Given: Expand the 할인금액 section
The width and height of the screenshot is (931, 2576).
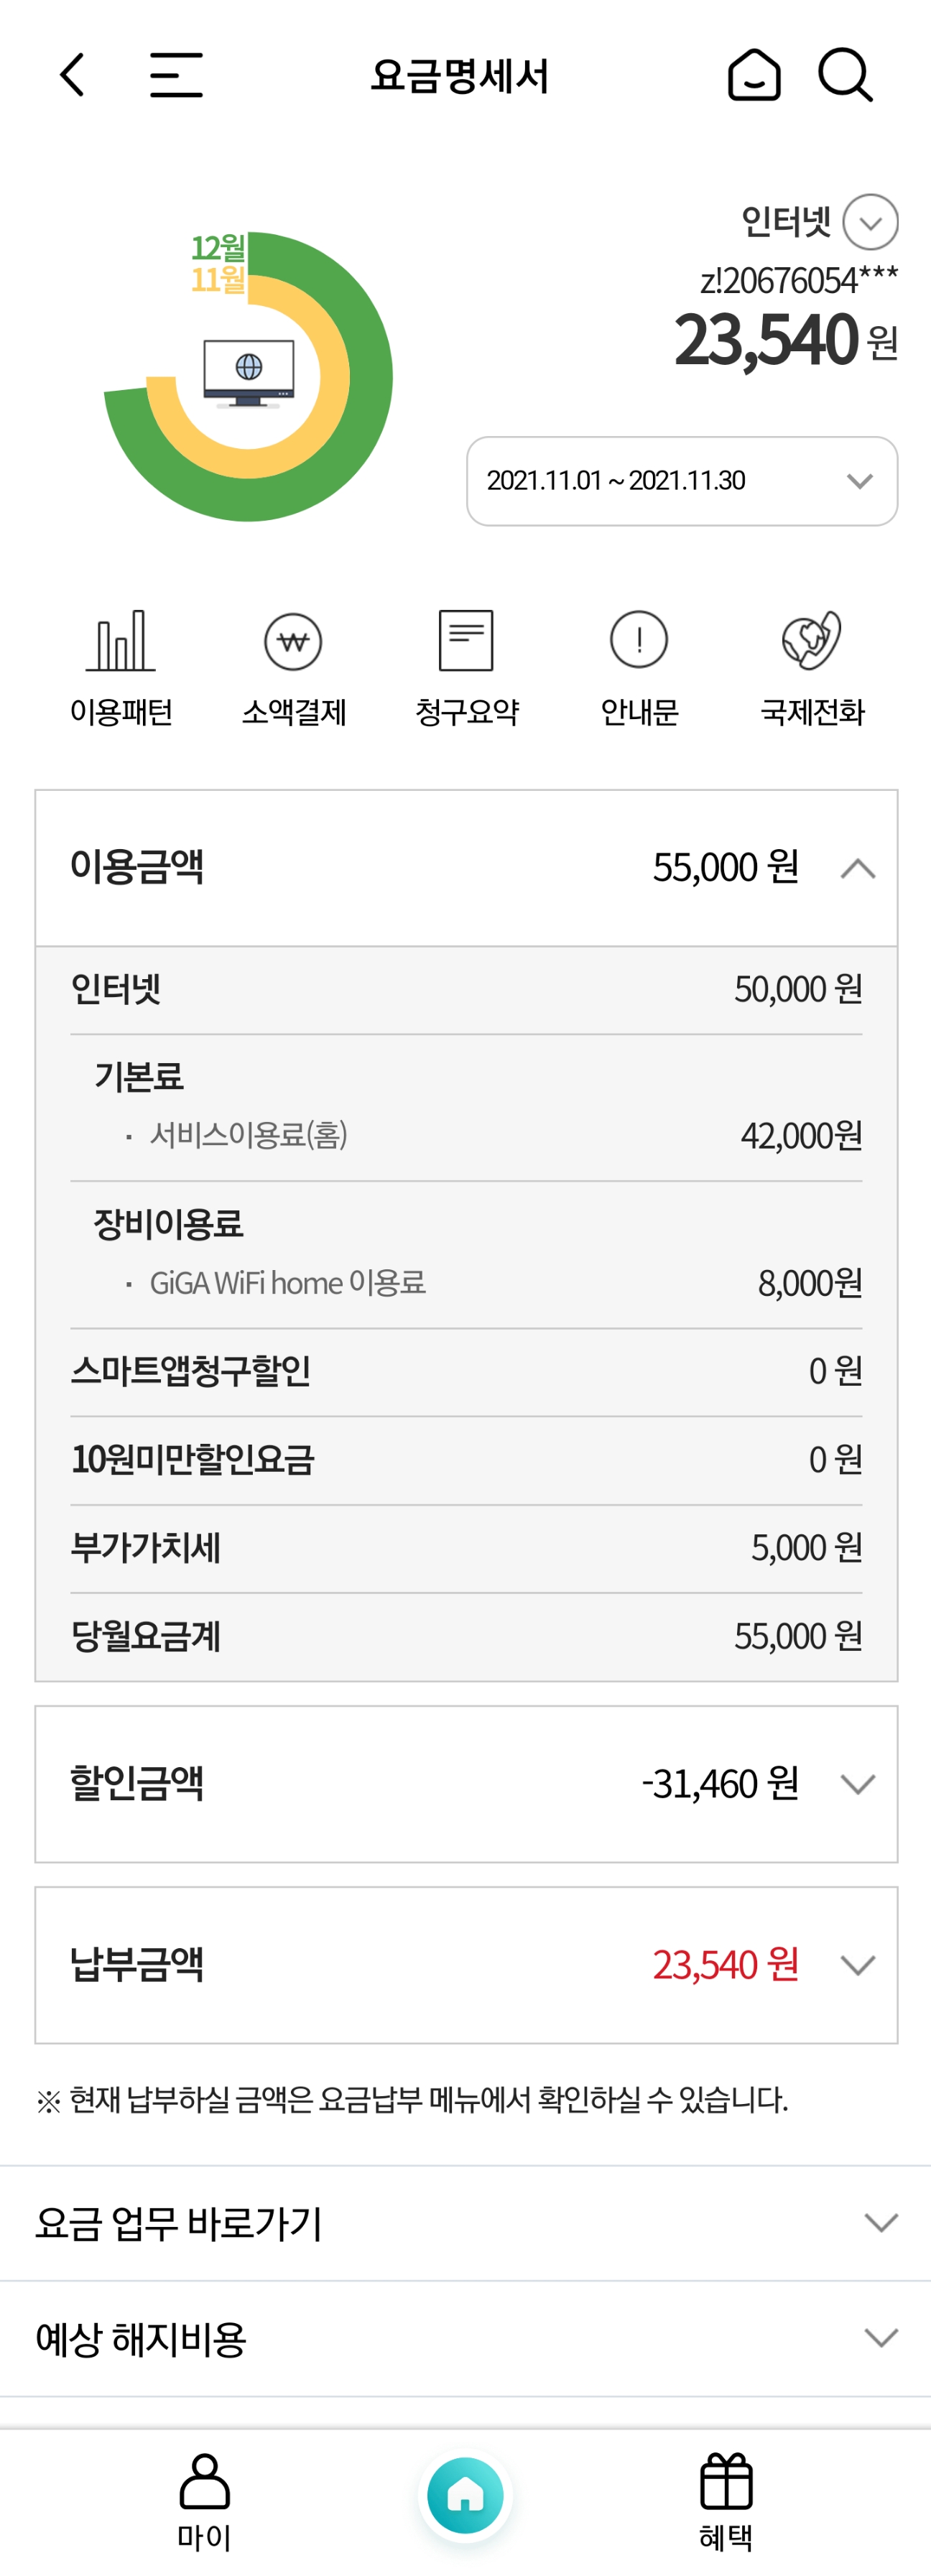Looking at the screenshot, I should tap(466, 1784).
